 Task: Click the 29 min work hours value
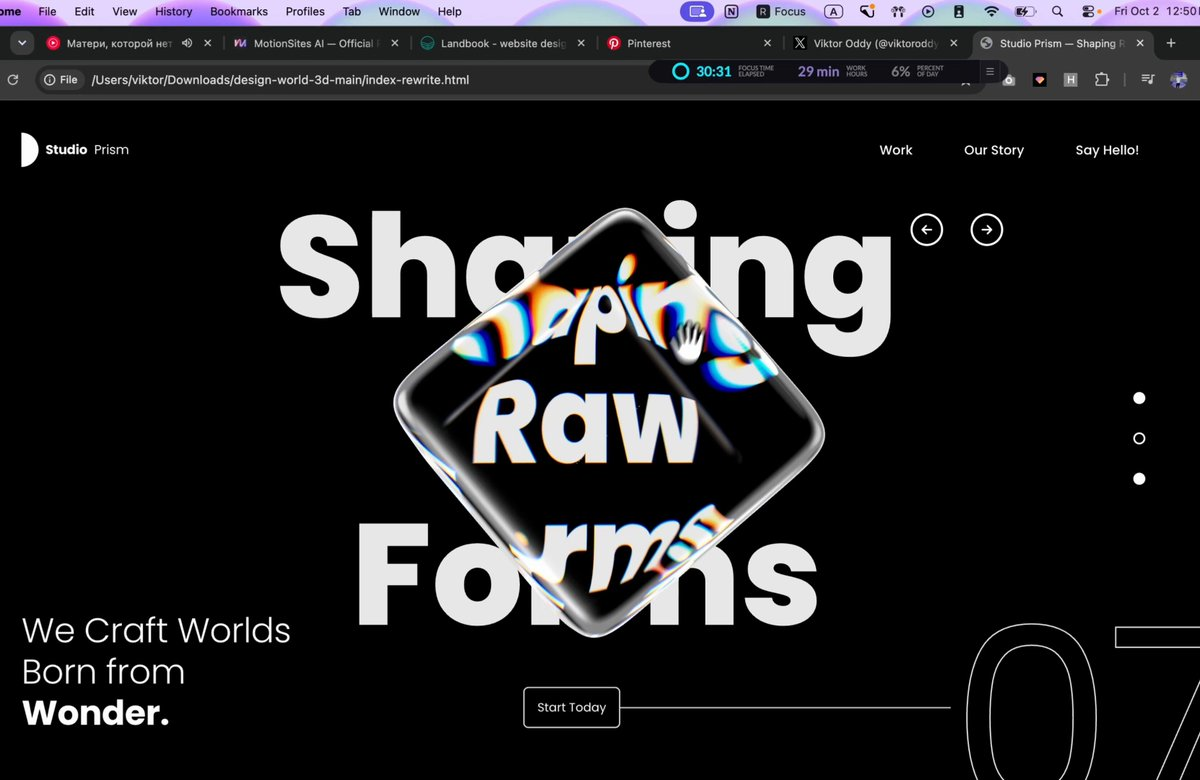[x=818, y=72]
